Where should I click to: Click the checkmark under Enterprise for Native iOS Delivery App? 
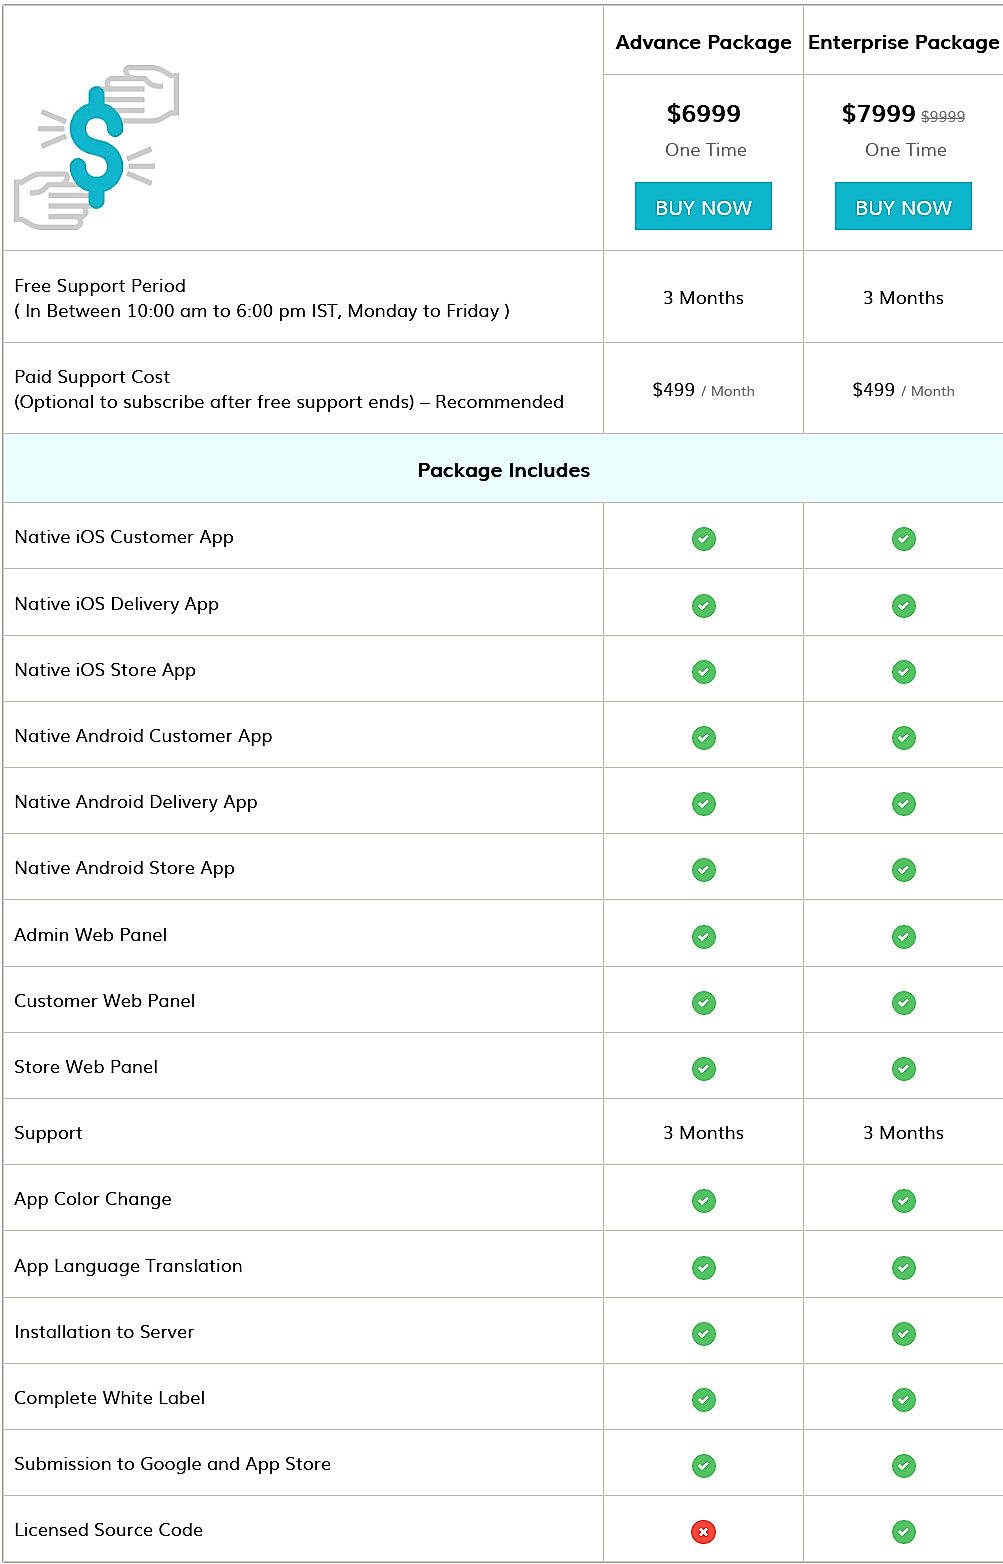click(x=904, y=605)
